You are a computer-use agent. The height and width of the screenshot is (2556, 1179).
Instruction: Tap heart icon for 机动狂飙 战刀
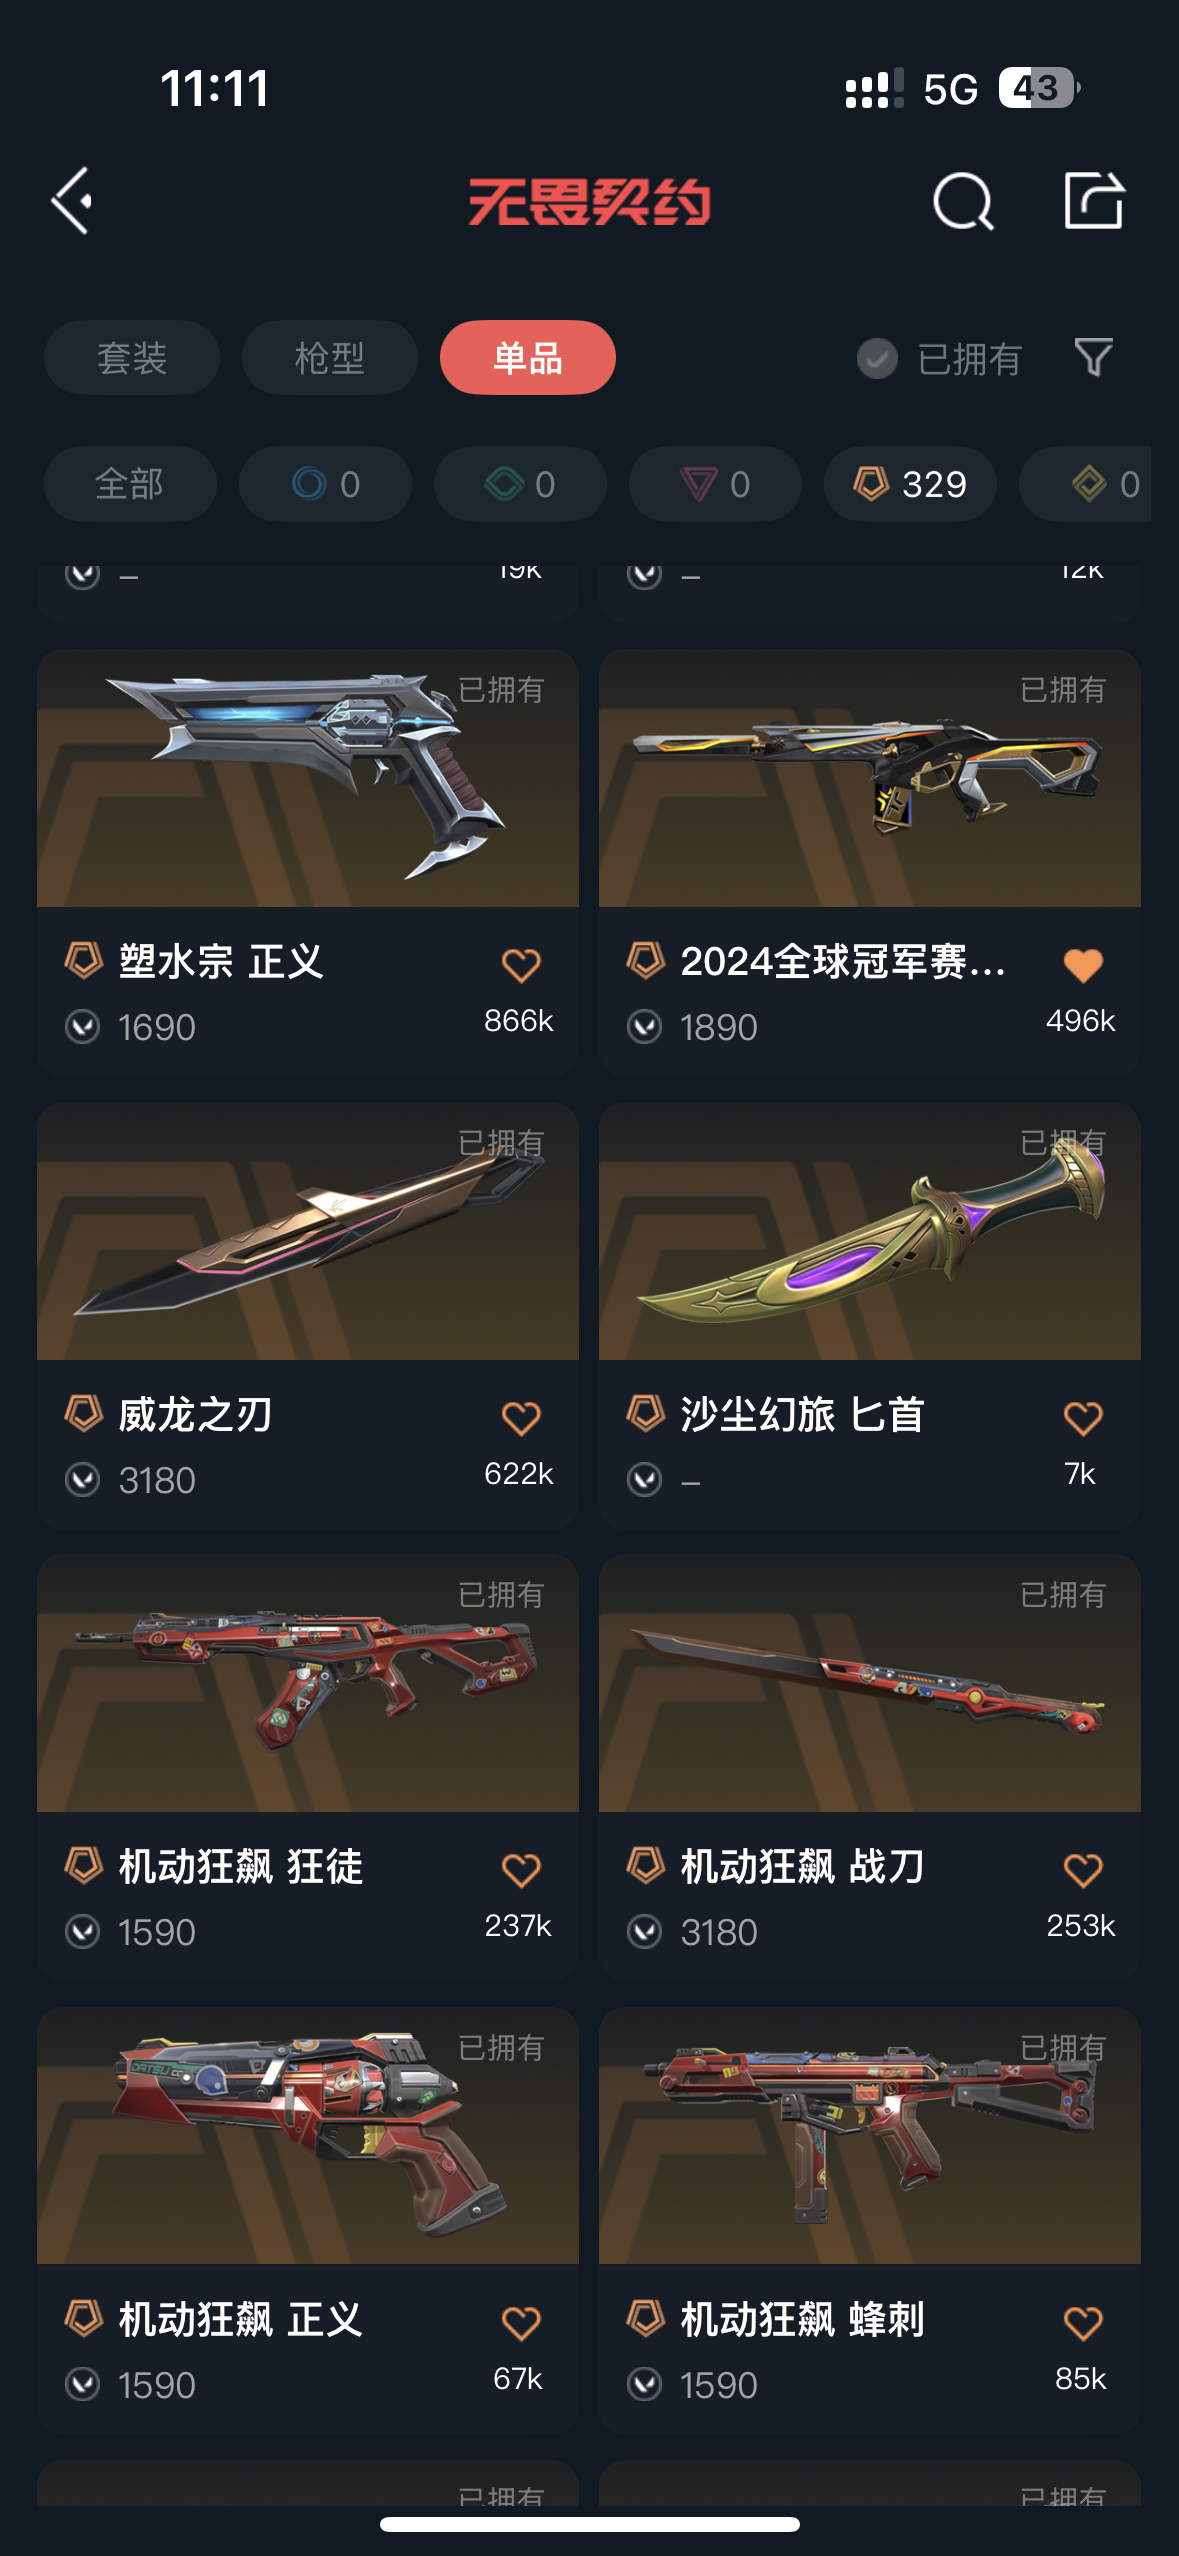[x=1083, y=1870]
